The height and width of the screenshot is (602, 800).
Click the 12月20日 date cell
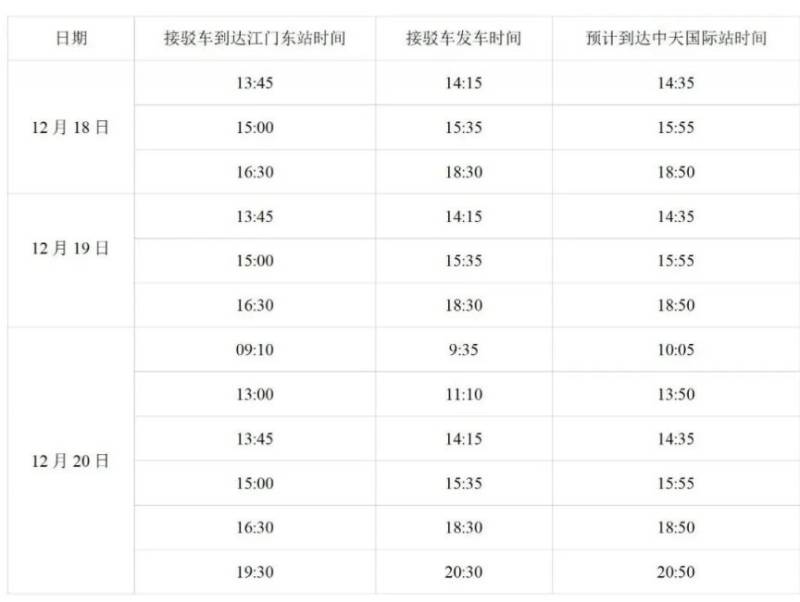coord(71,461)
